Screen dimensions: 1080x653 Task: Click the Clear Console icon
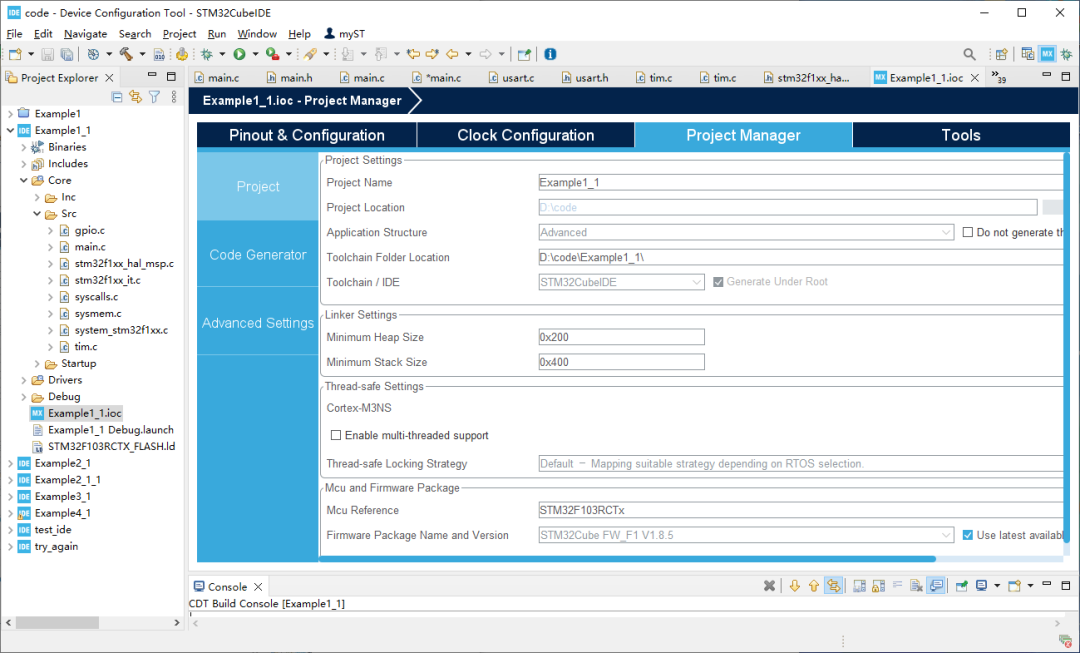(x=915, y=585)
